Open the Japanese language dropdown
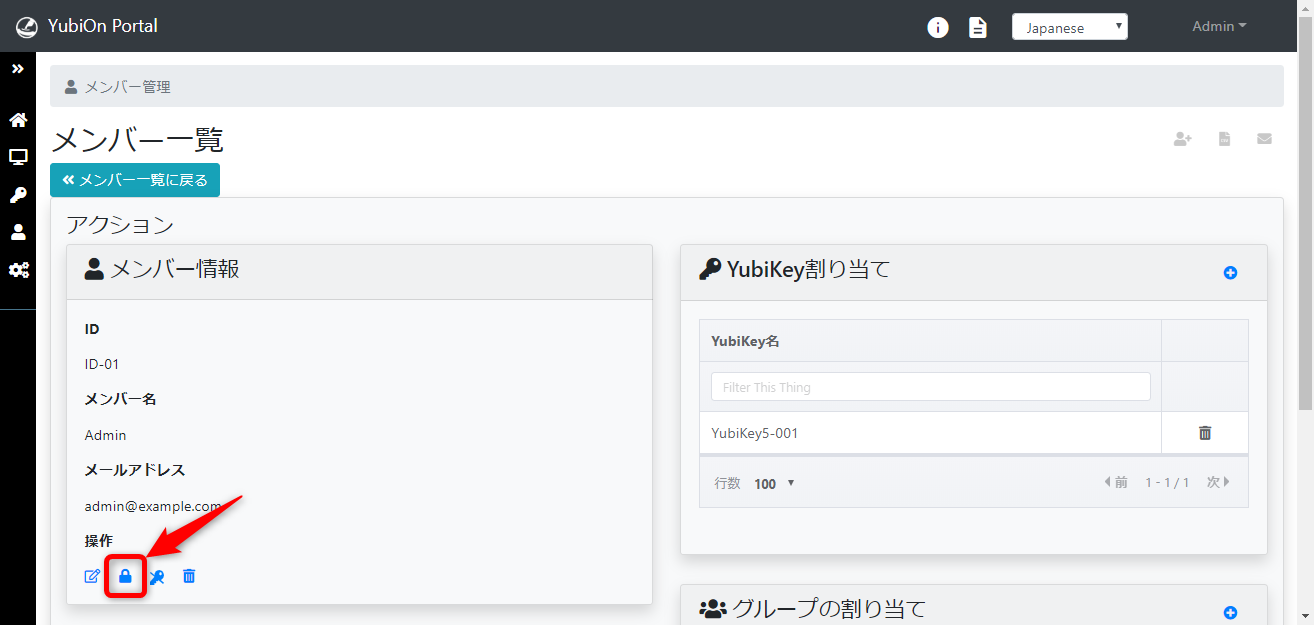 [1069, 27]
